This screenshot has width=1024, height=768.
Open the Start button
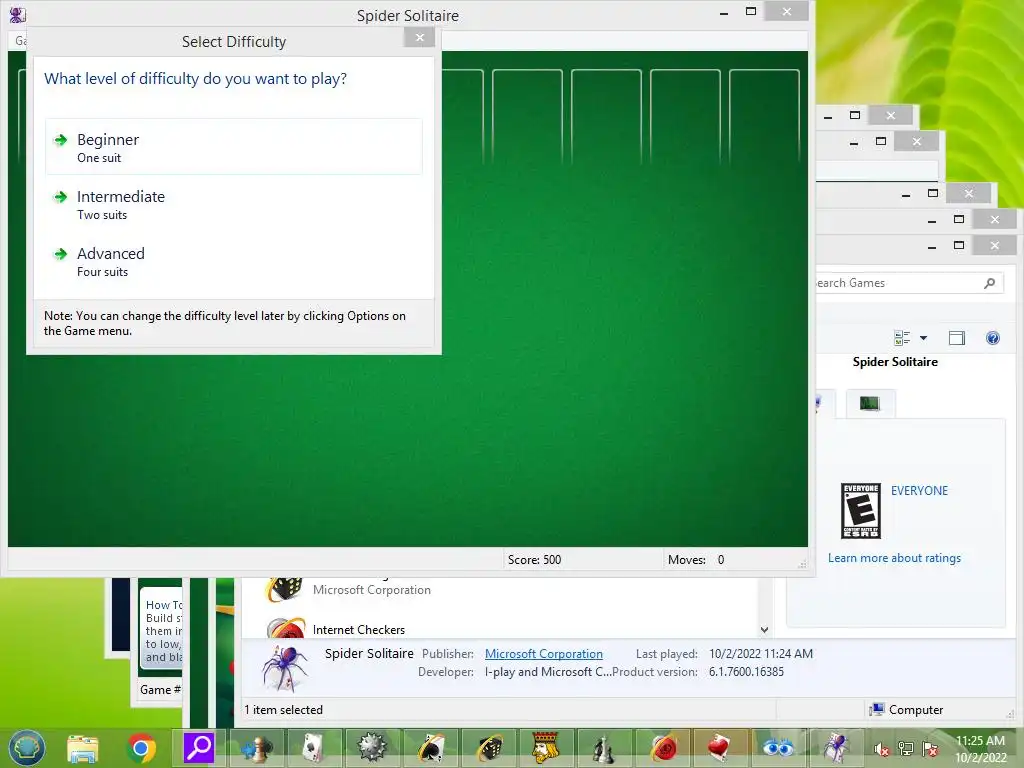(x=27, y=748)
